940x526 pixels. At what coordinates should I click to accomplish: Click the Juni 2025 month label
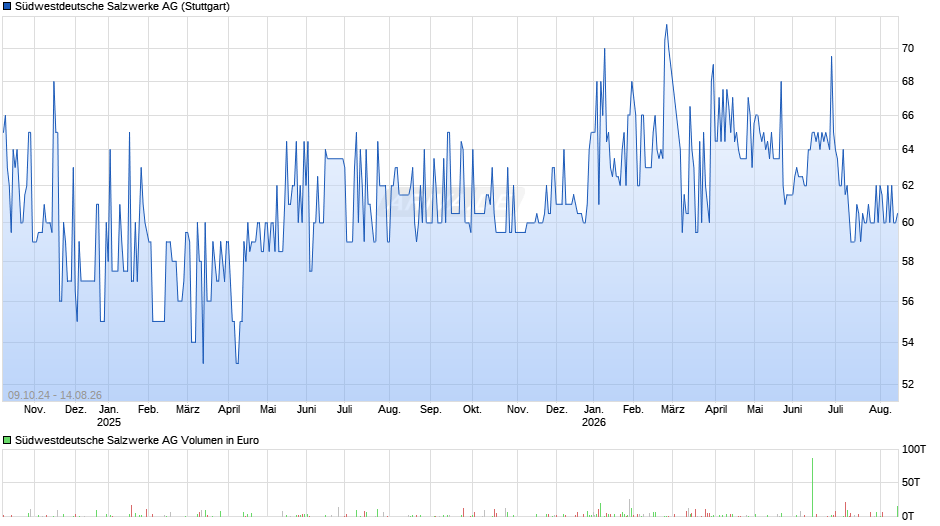click(306, 410)
